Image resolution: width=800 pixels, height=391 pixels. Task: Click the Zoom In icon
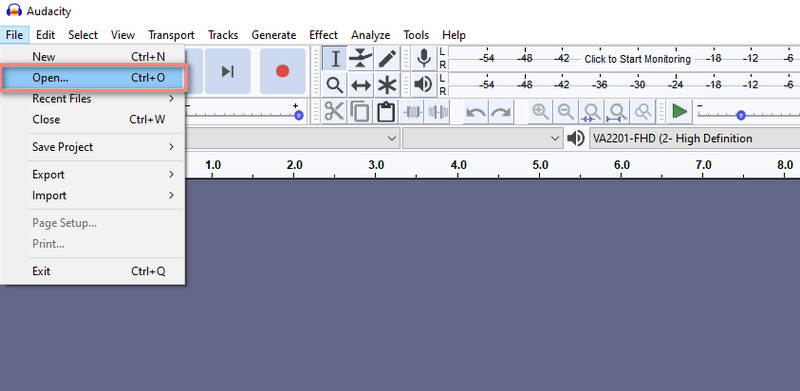(x=540, y=111)
